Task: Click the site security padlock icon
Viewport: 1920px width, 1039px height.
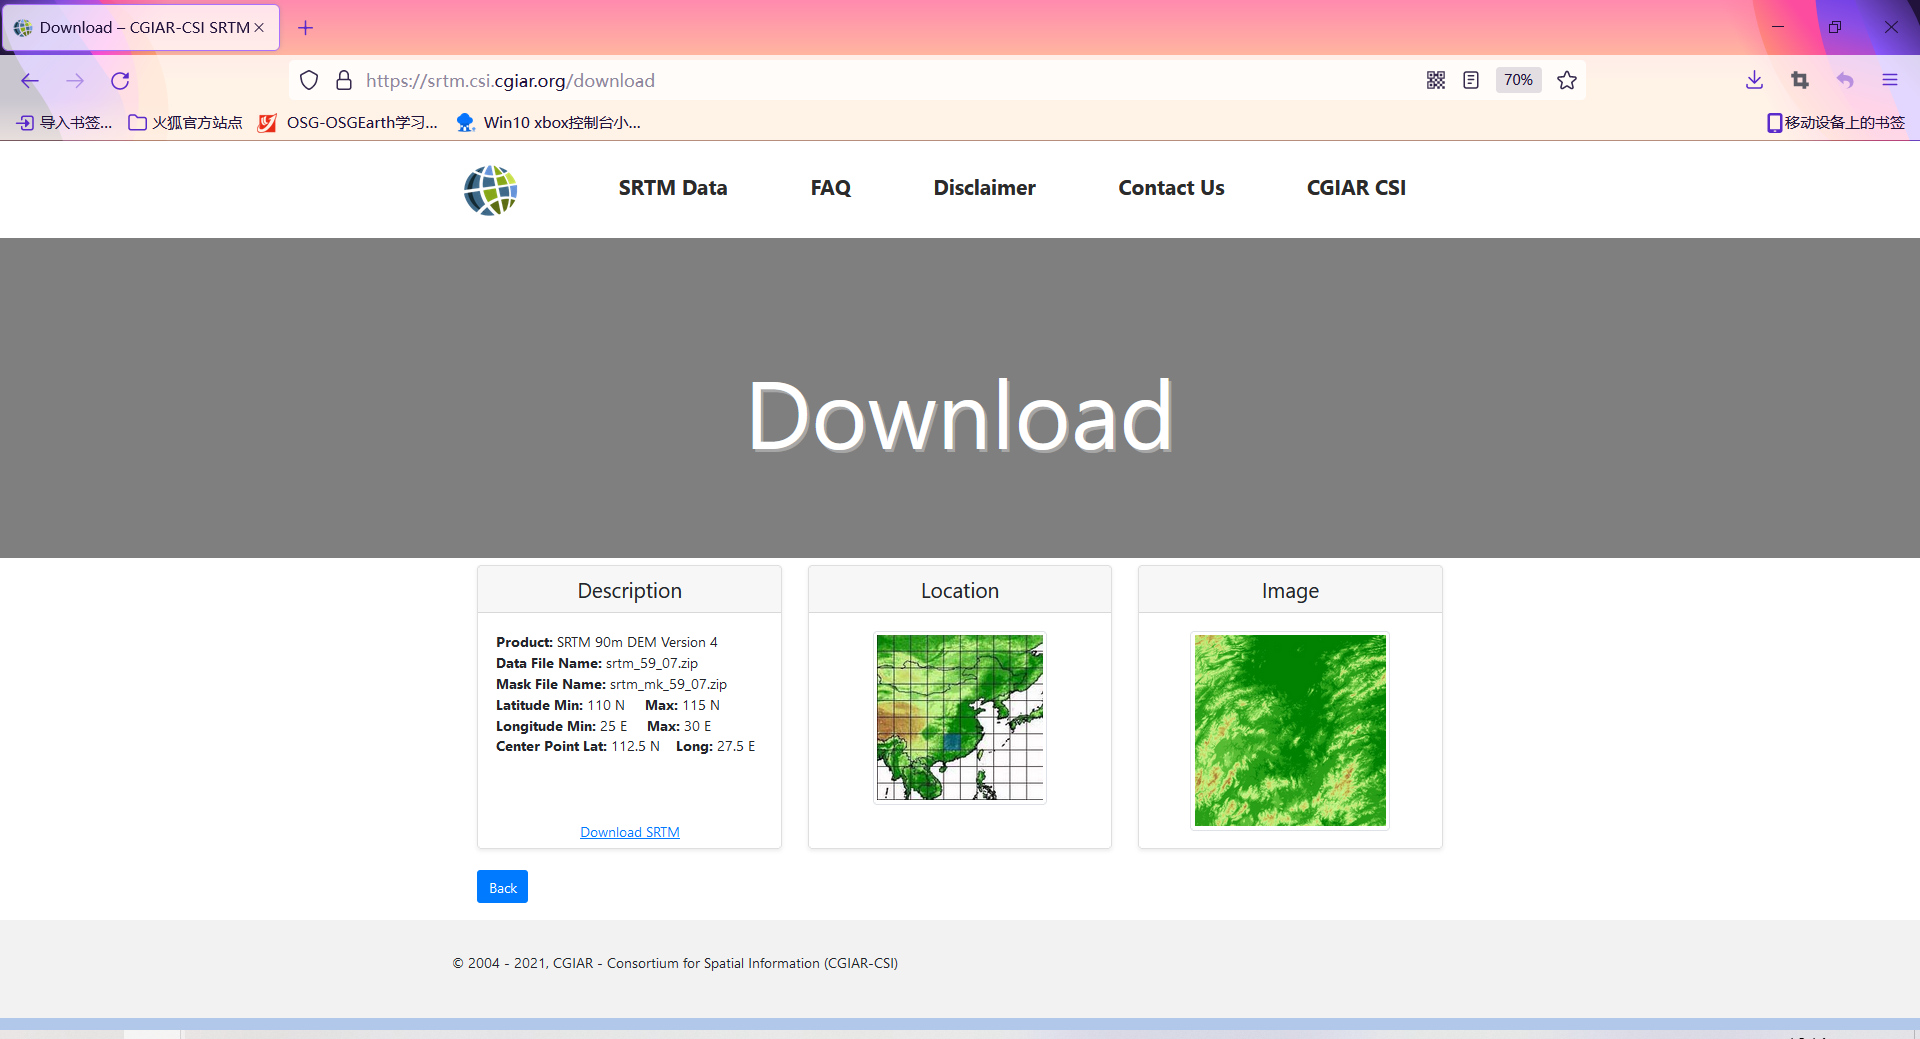Action: pyautogui.click(x=344, y=80)
